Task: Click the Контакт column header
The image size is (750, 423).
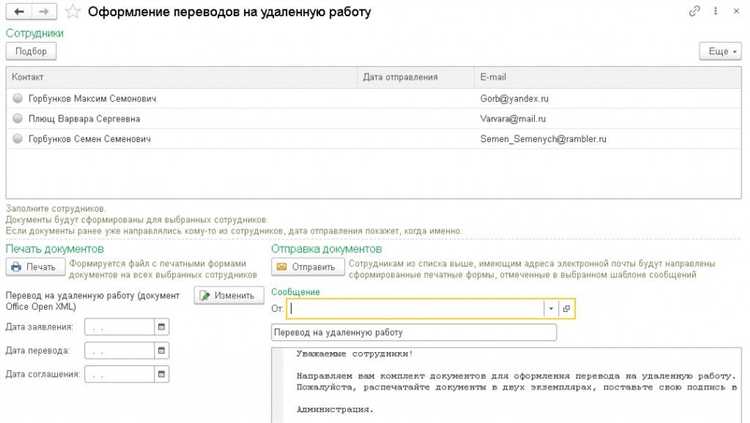Action: pyautogui.click(x=28, y=77)
